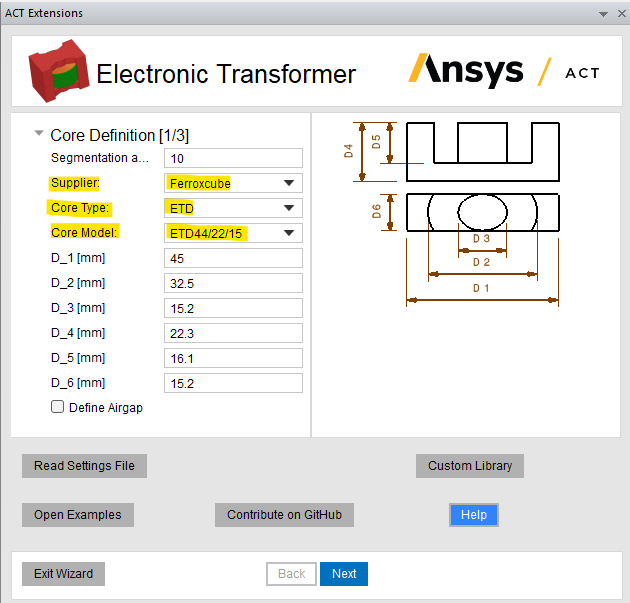Click the D_1 [mm] value field
This screenshot has height=603, width=630.
[x=233, y=258]
